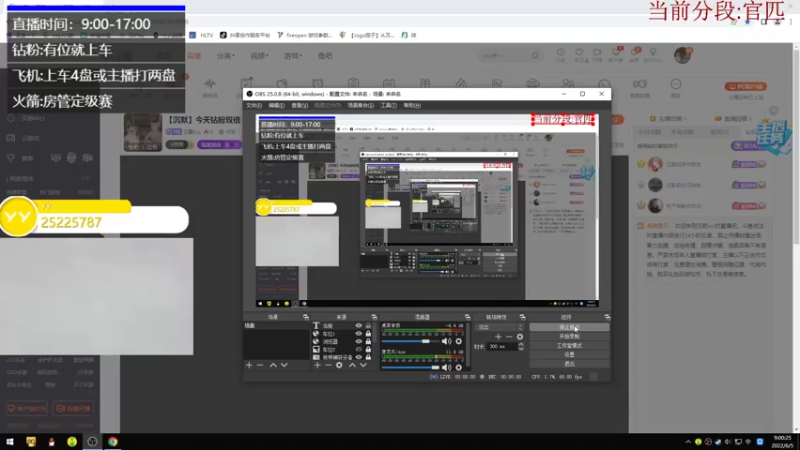Click the taskbar clock and date

tap(782, 442)
